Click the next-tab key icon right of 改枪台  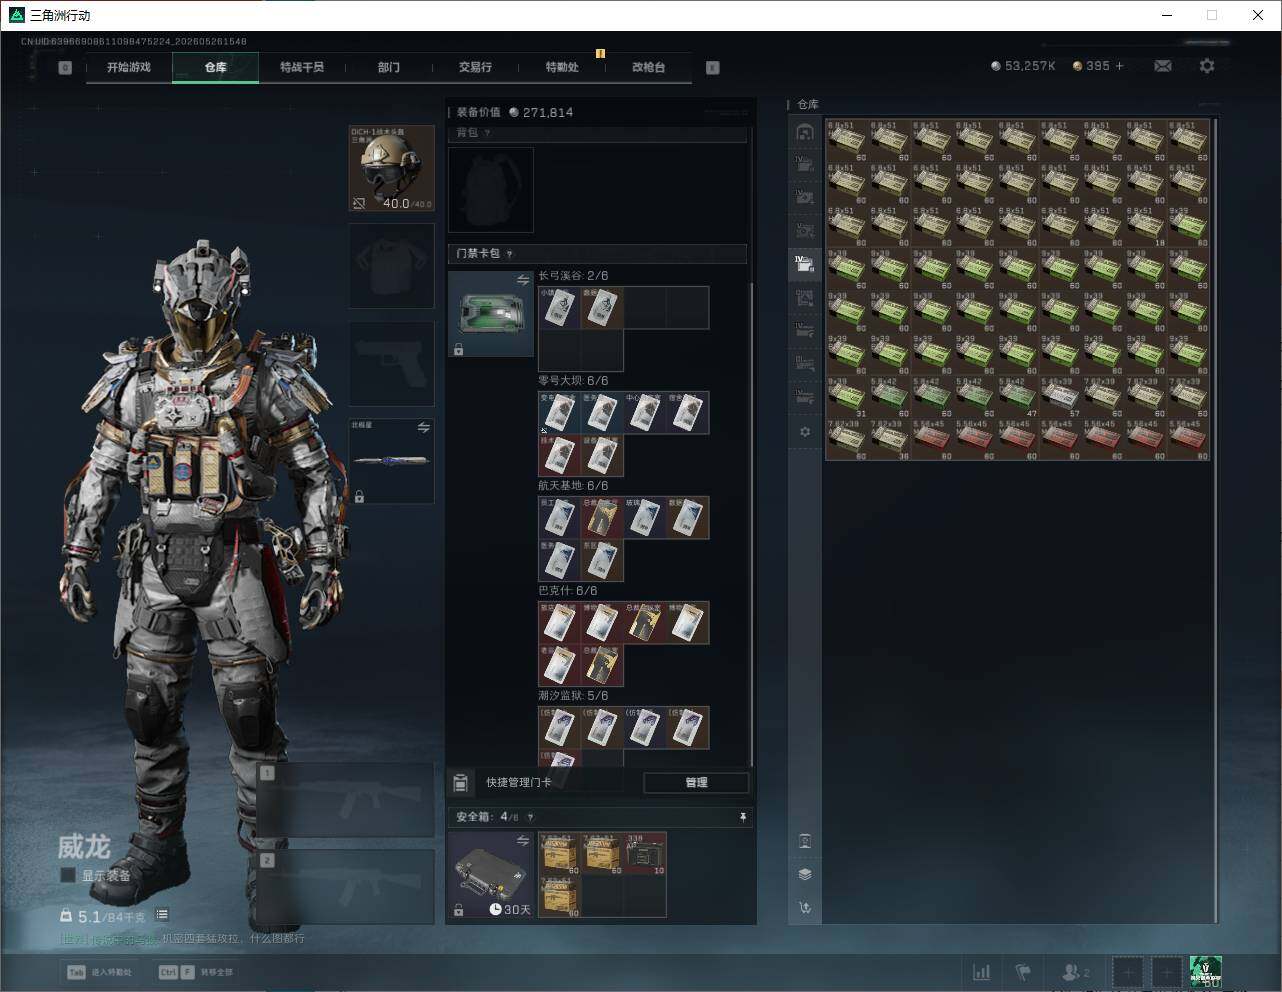(713, 68)
